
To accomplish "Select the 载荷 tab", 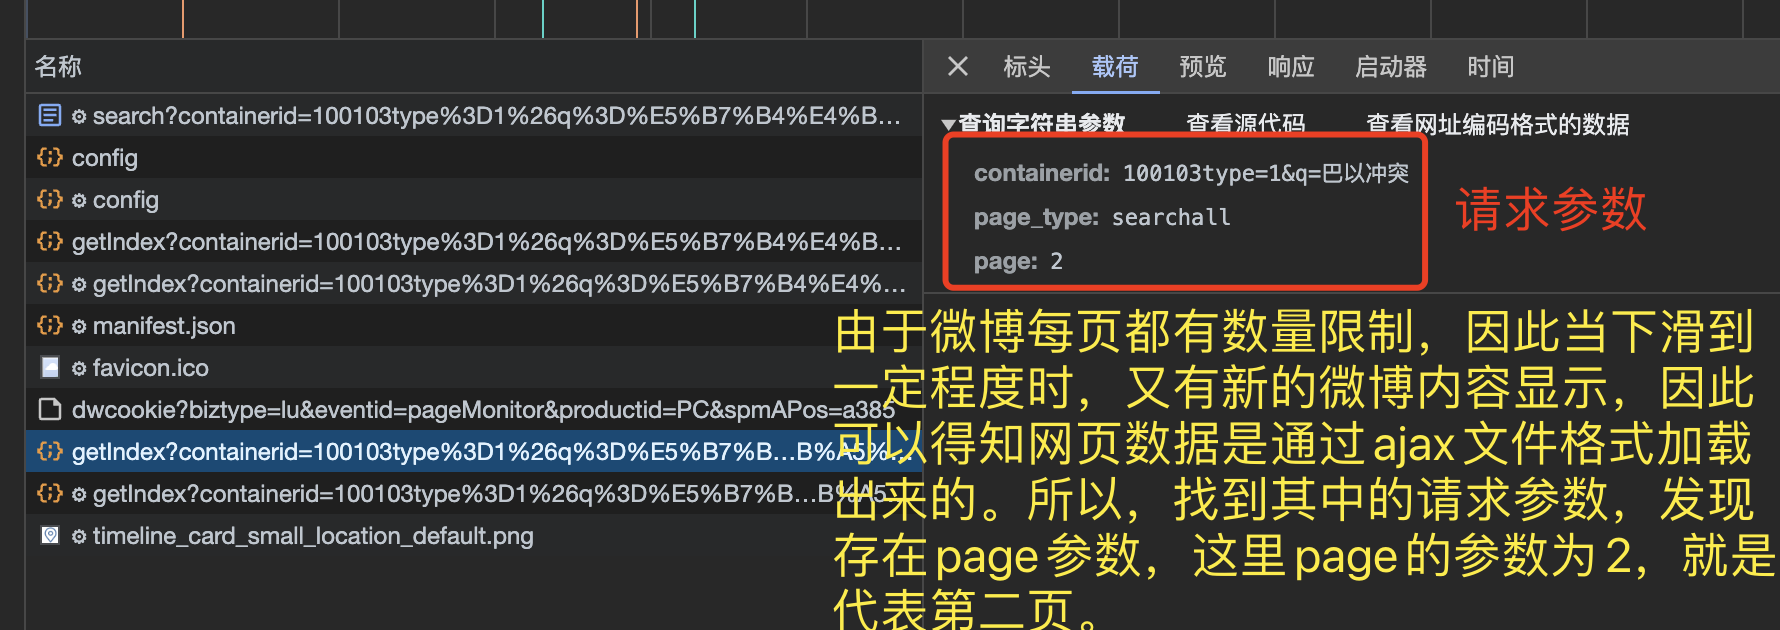I will [x=1114, y=67].
